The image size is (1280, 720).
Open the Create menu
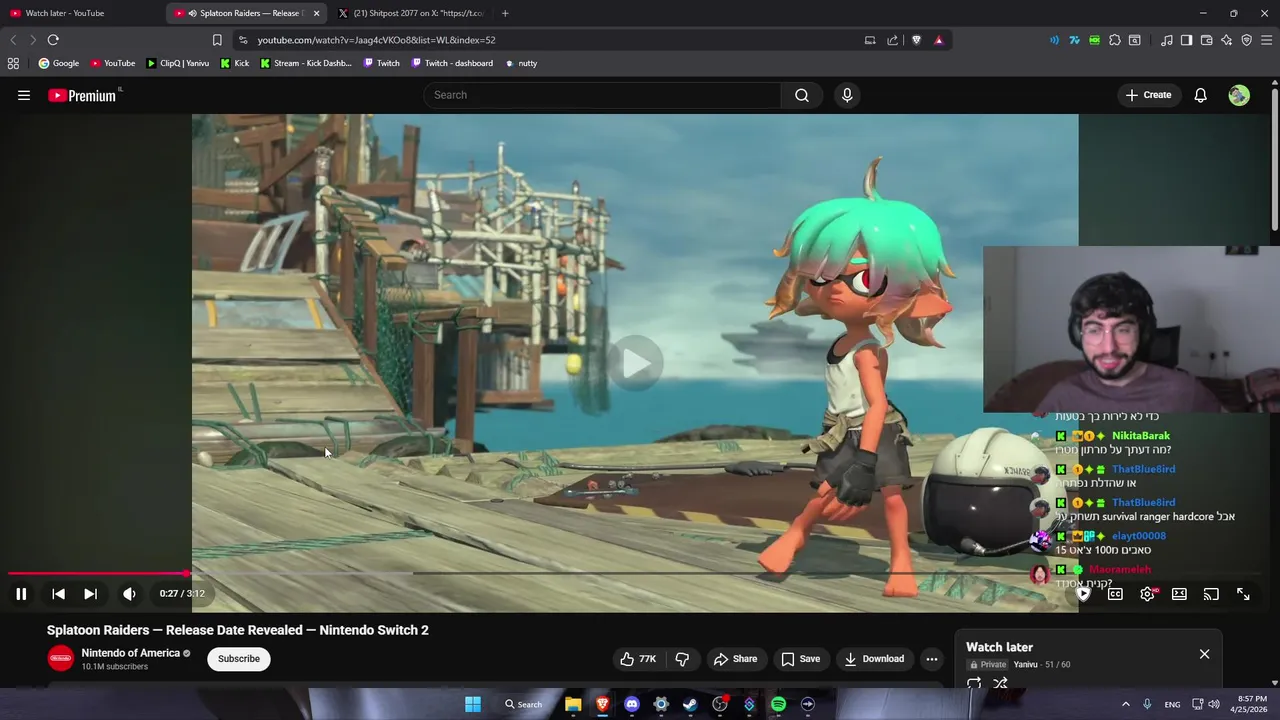1148,95
